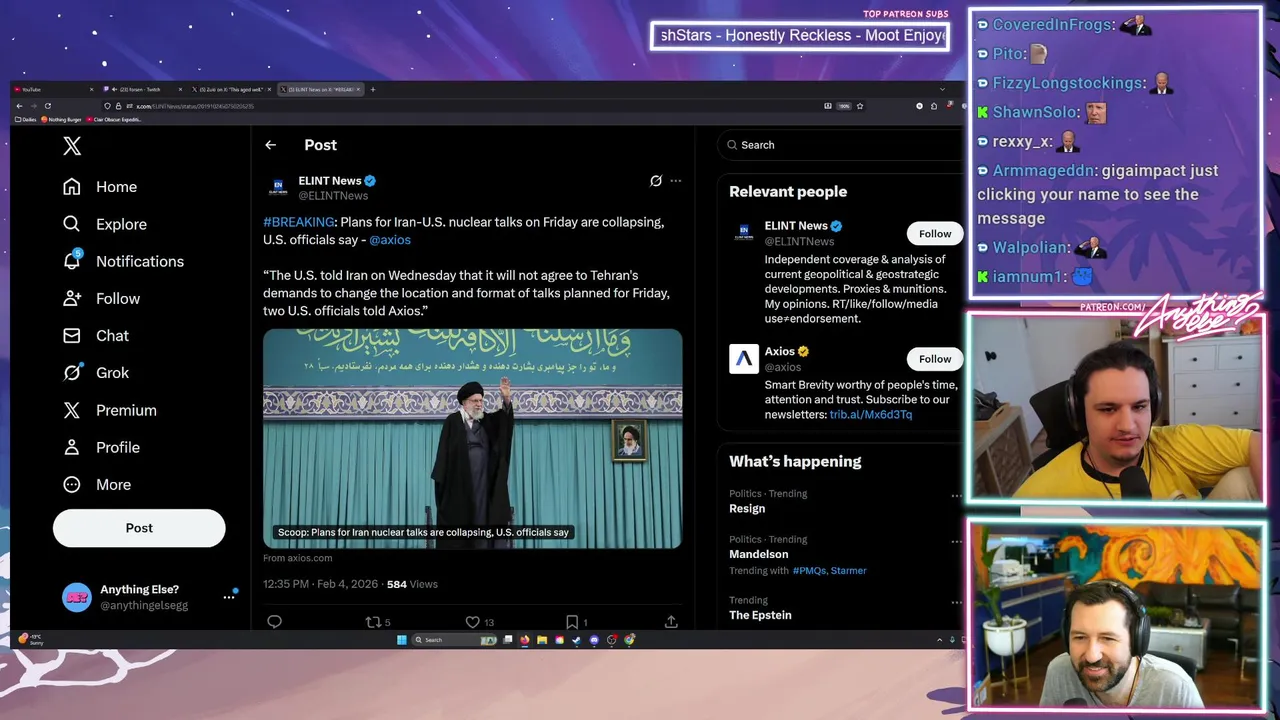
Task: Like the post with heart icon
Action: [472, 621]
